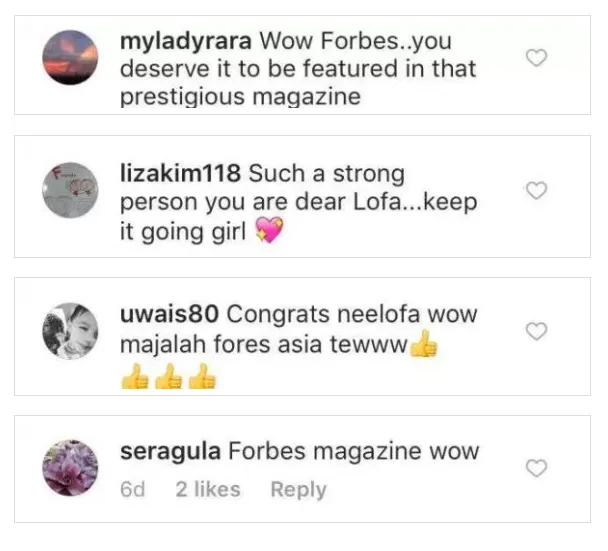Image resolution: width=608 pixels, height=551 pixels.
Task: Tap the row of thumbs-up emojis
Action: click(168, 376)
